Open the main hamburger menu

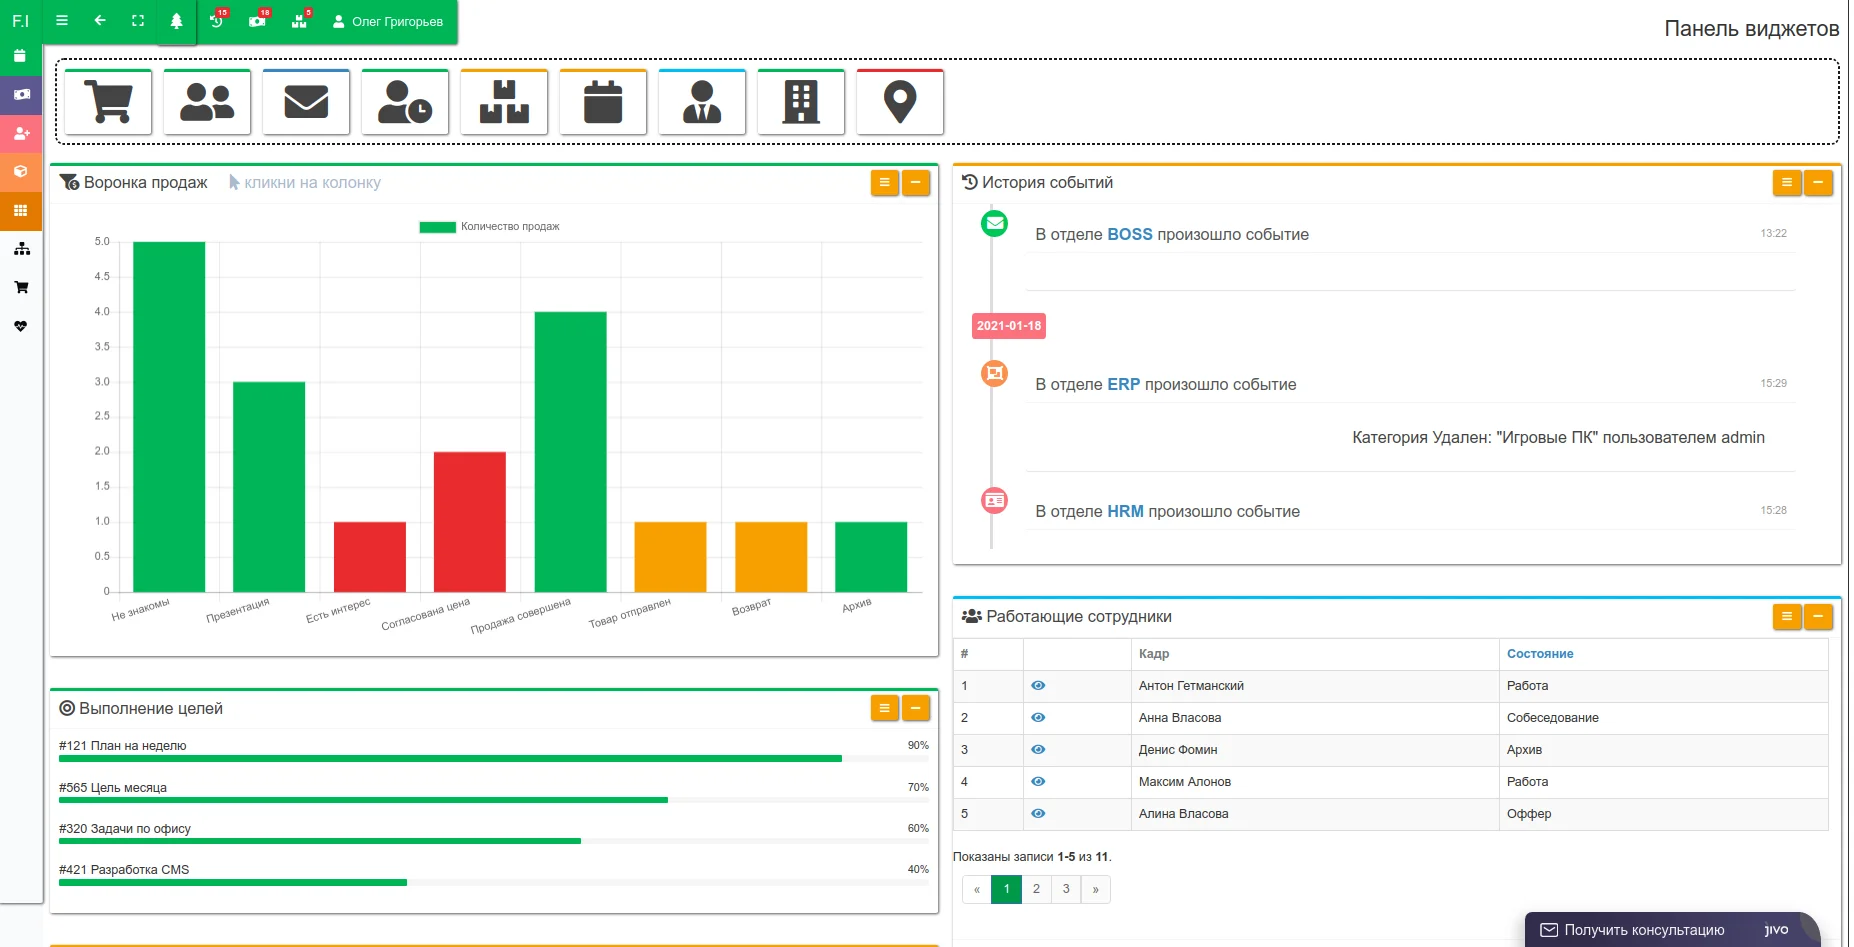point(62,20)
